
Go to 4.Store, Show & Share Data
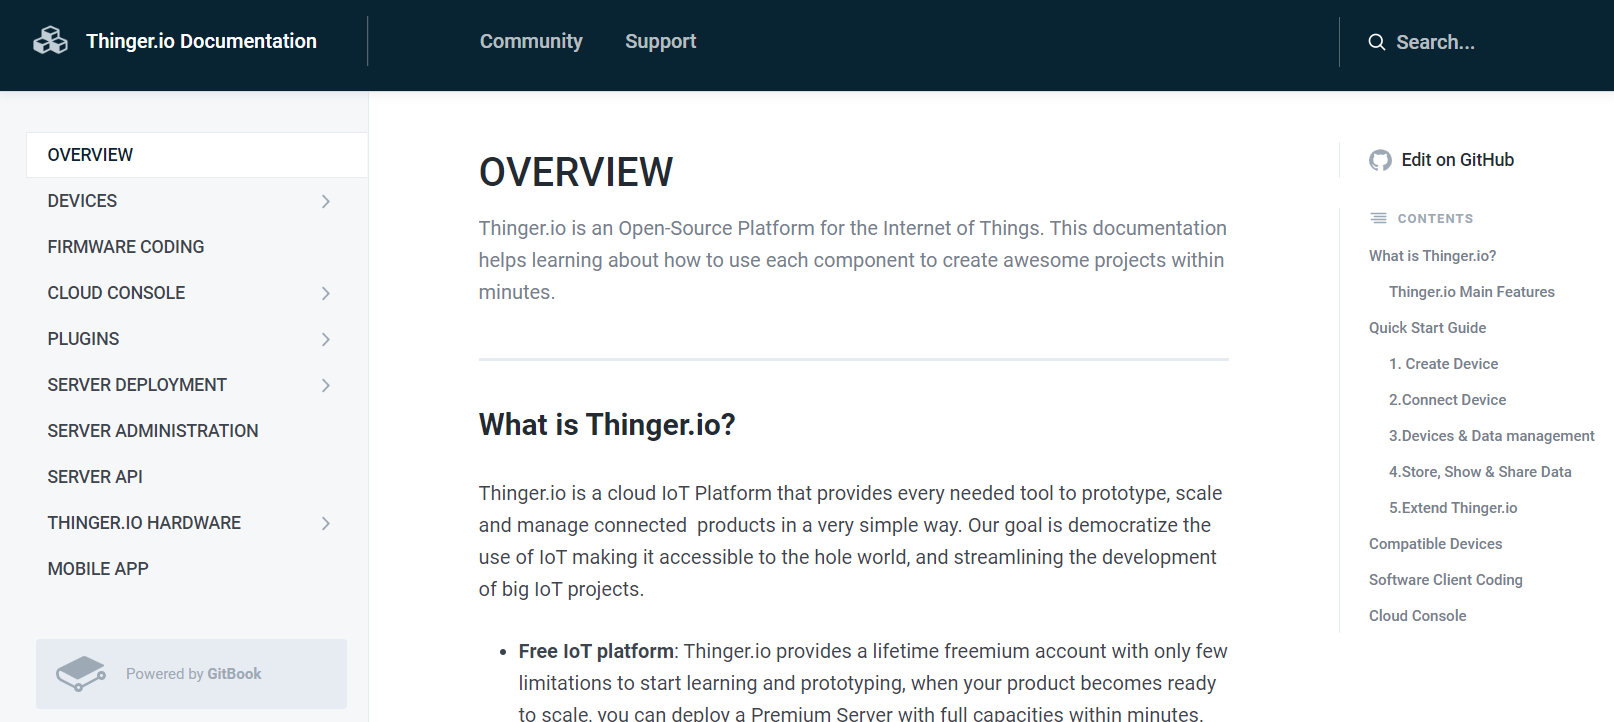(1480, 472)
